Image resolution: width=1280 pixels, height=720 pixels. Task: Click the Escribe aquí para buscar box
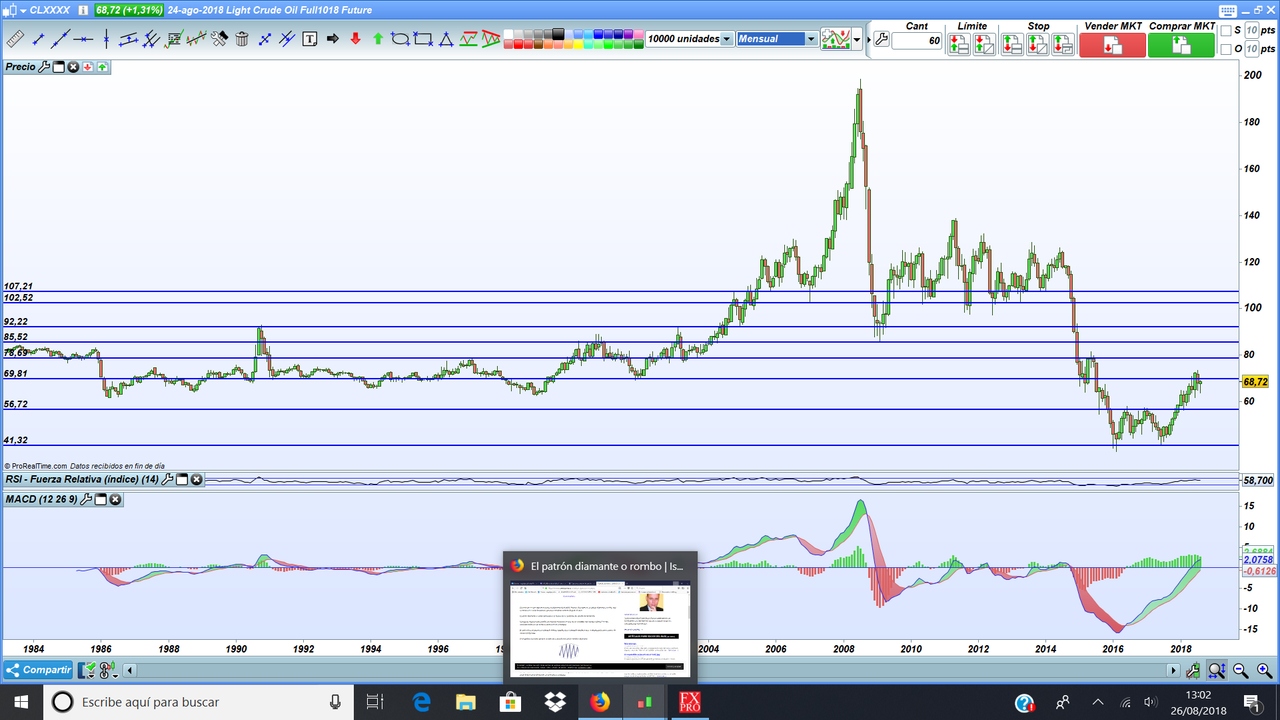point(199,702)
